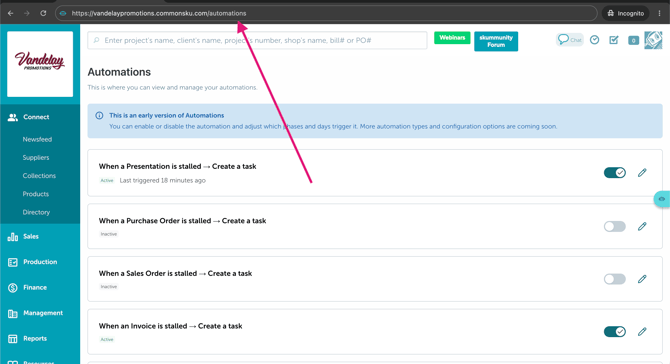Click the info icon in the blue banner
Viewport: 670px width, 364px height.
pos(99,115)
